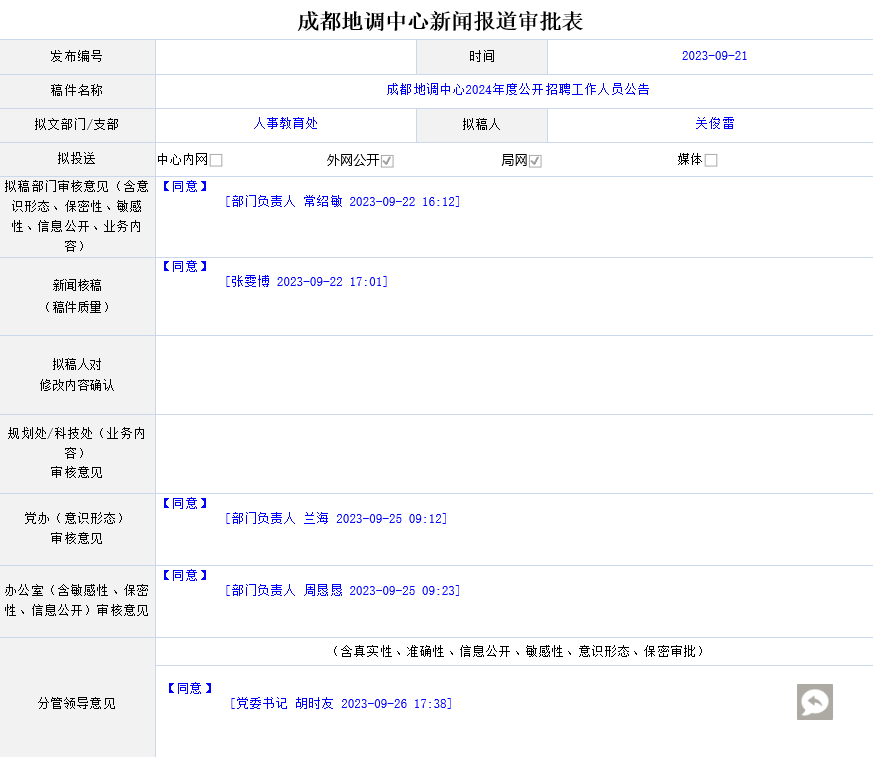This screenshot has height=757, width=873.
Task: Click the 人事教育处 department value
Action: pyautogui.click(x=285, y=124)
